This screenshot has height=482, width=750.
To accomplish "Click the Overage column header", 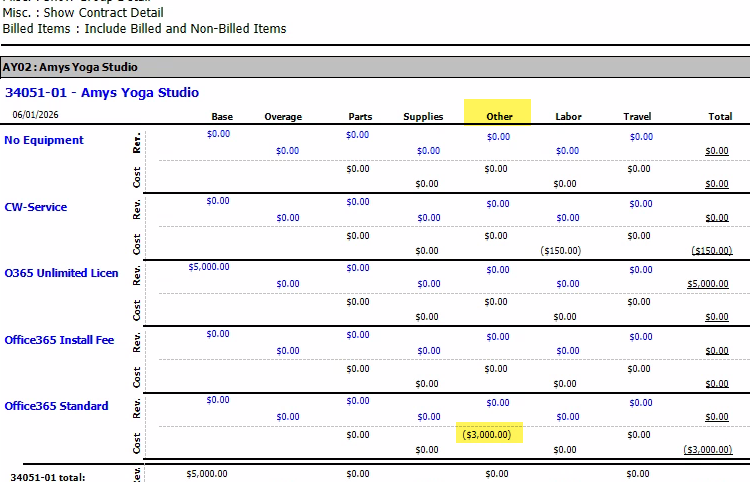I will [x=283, y=117].
